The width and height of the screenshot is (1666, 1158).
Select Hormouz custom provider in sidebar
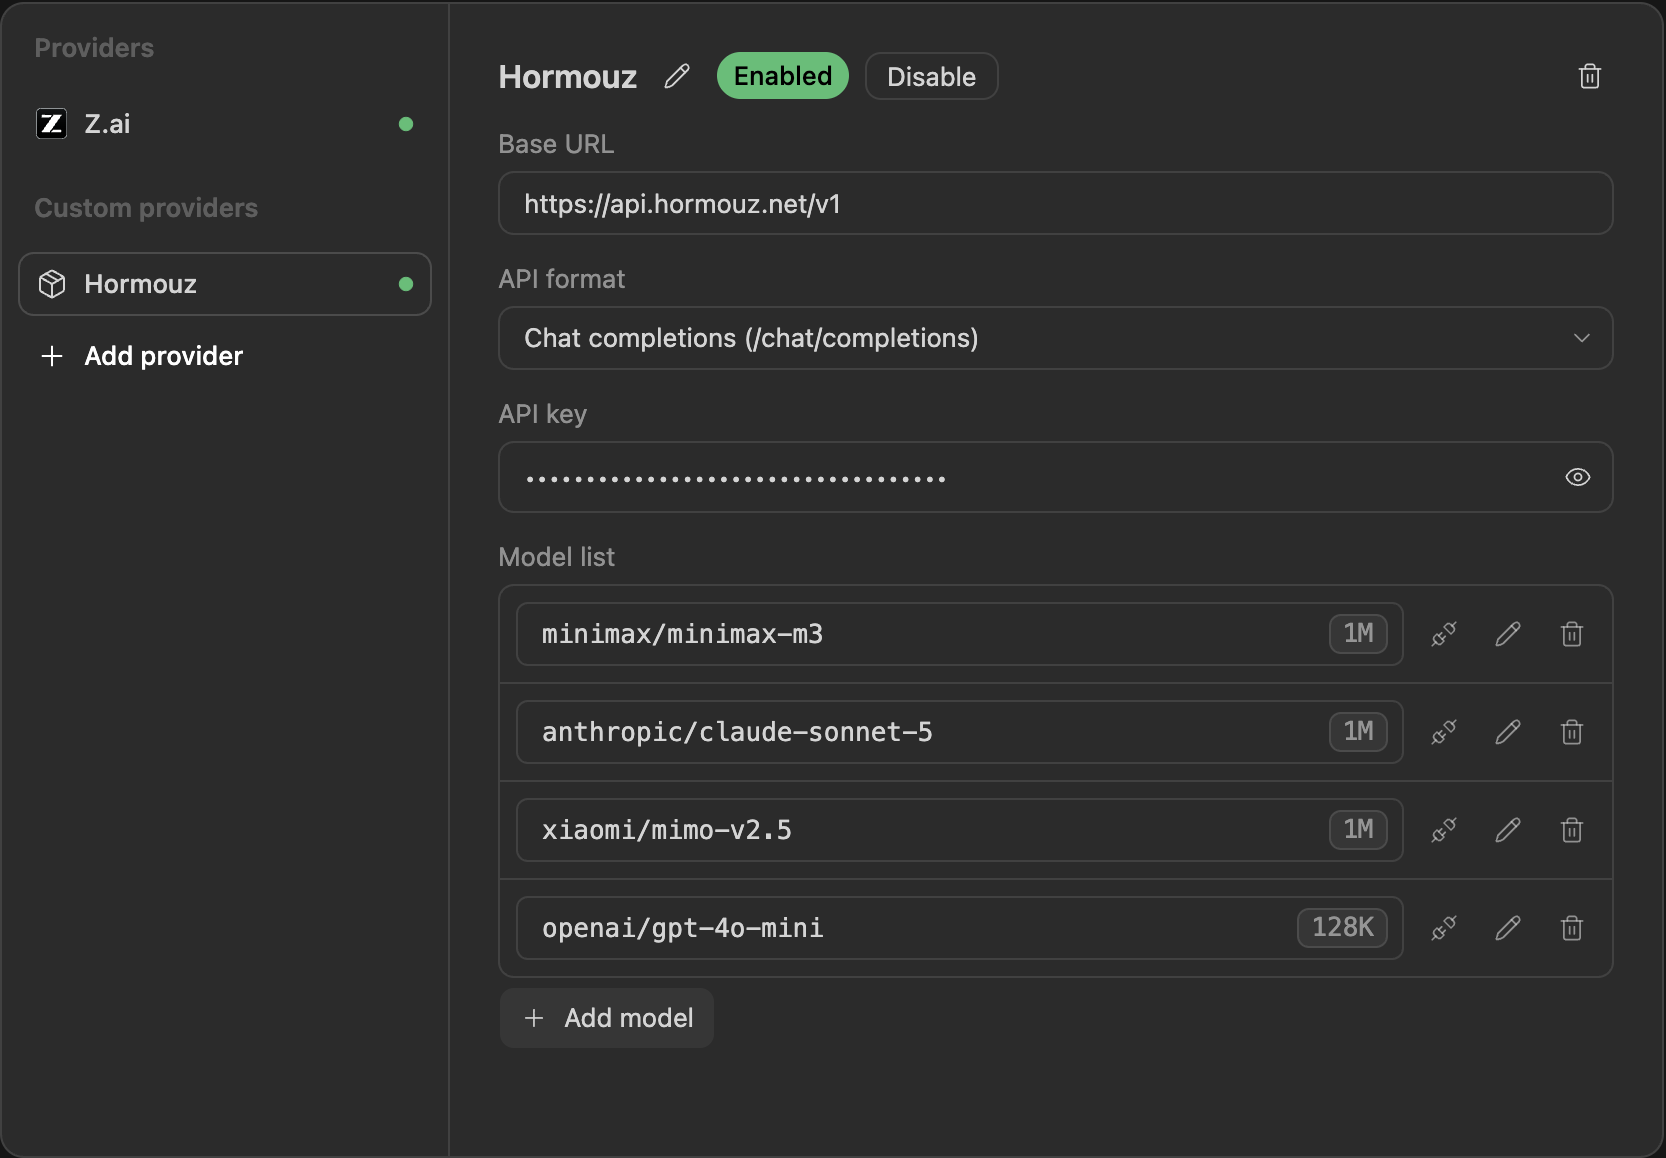225,284
